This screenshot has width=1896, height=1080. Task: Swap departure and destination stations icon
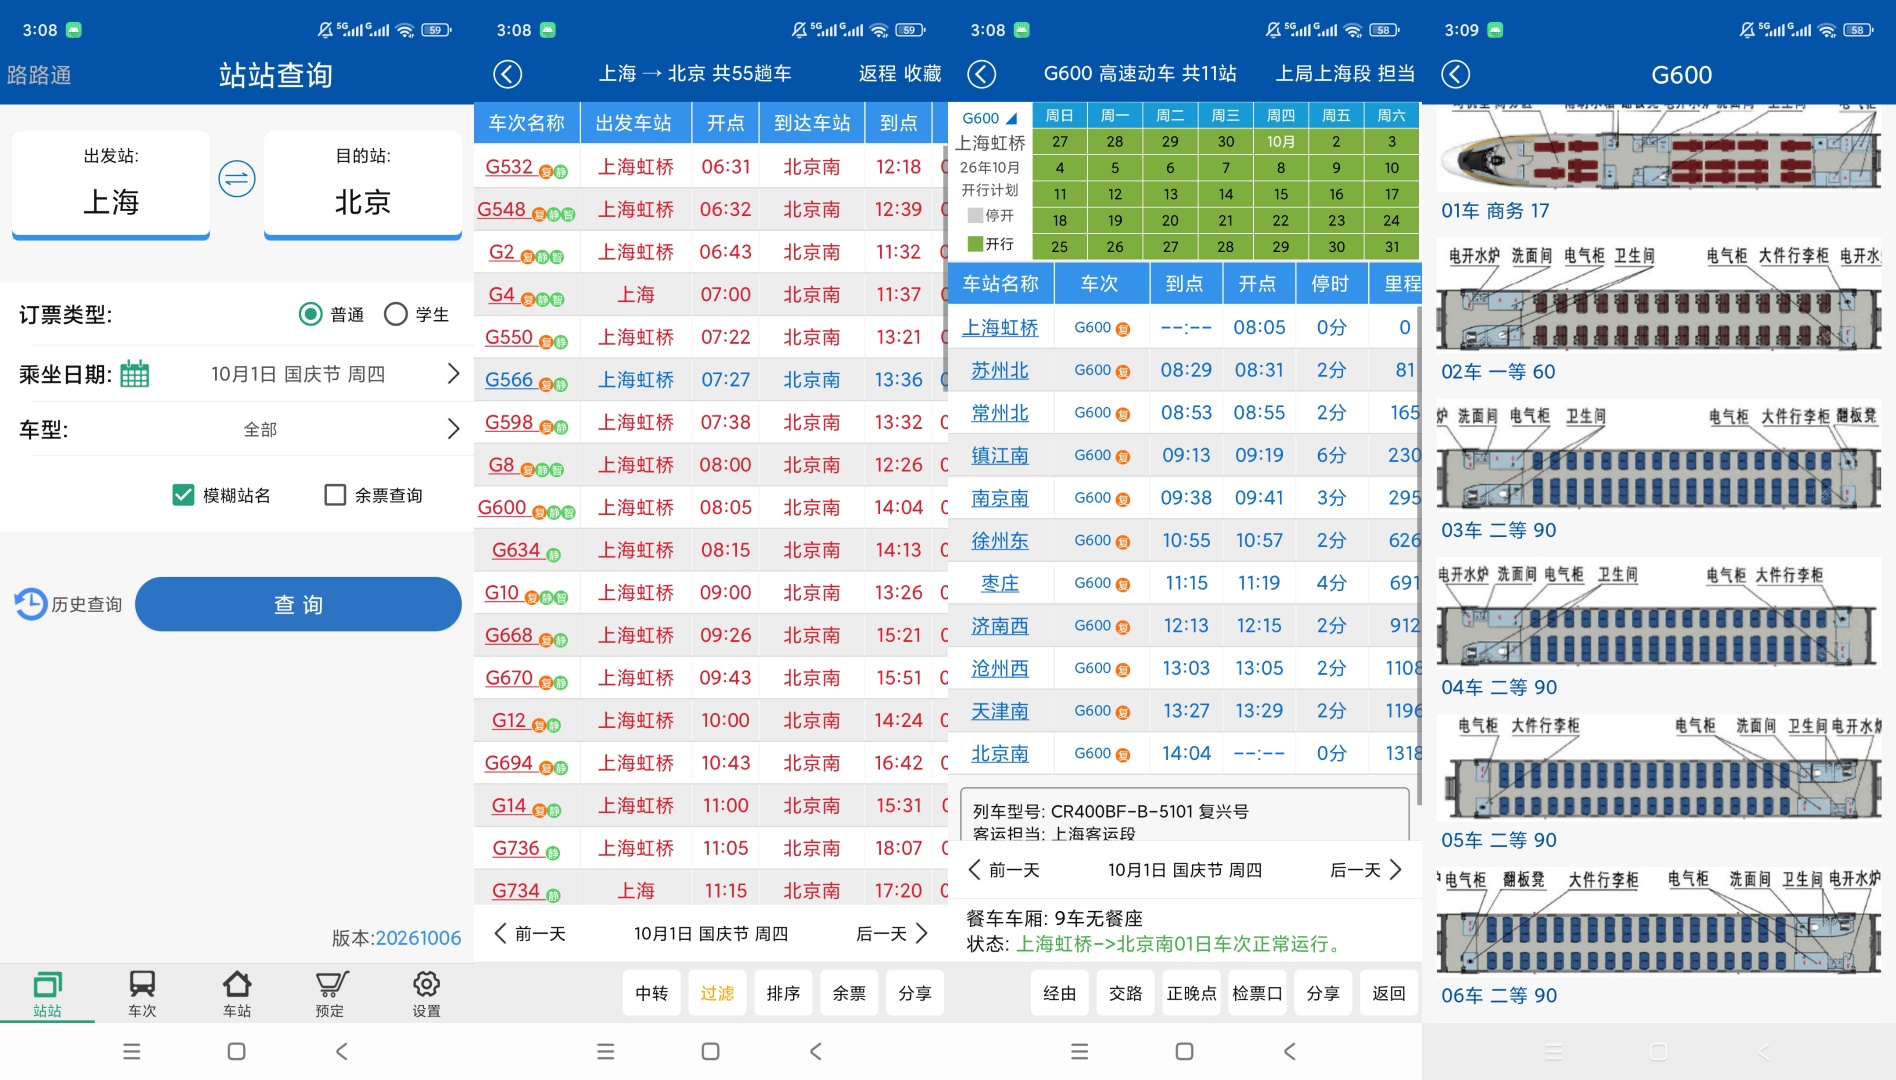(237, 180)
